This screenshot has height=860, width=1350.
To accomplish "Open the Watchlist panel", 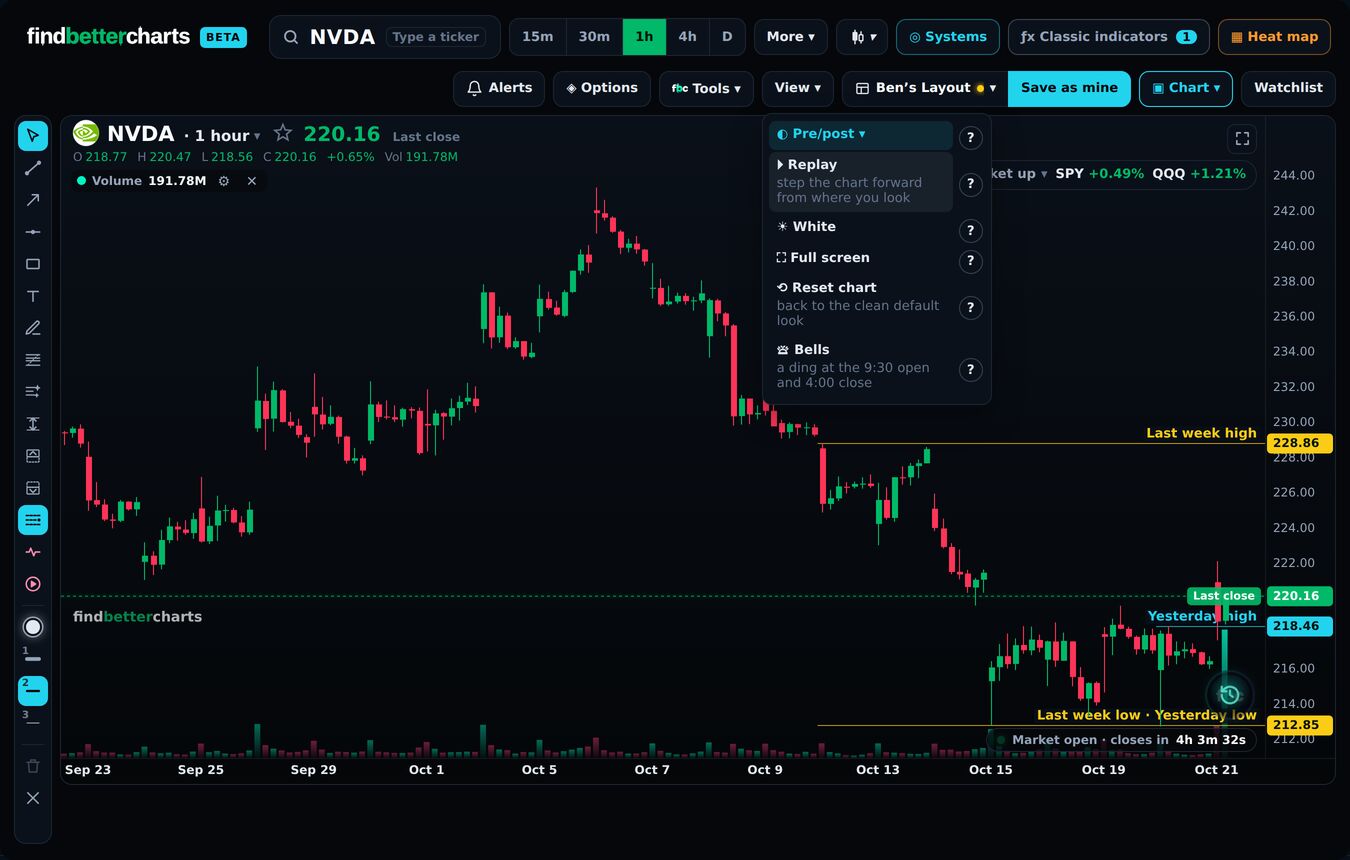I will (x=1288, y=88).
